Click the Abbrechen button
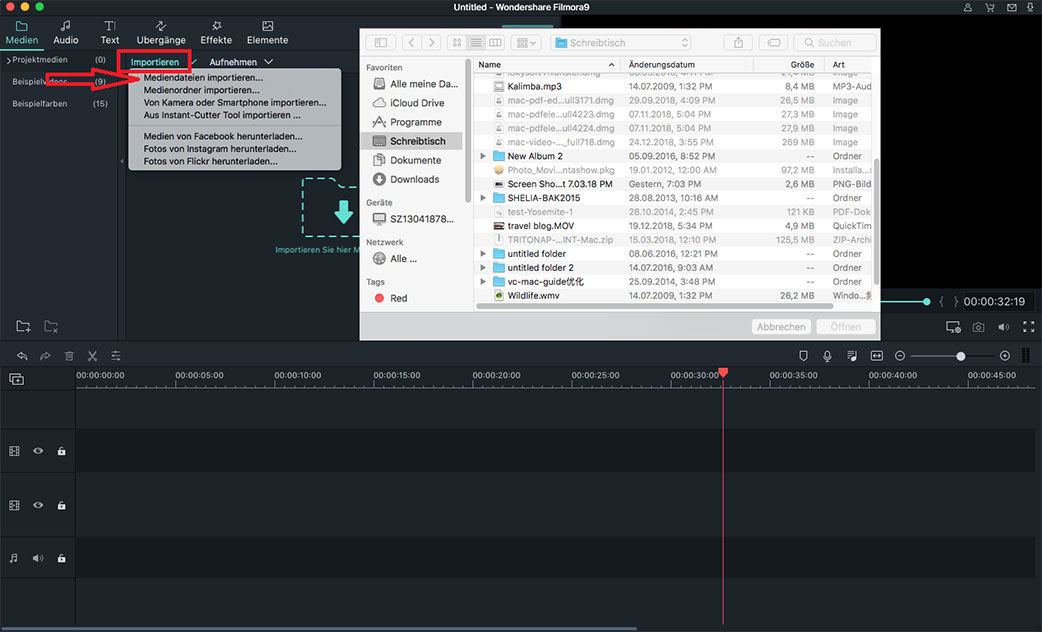The height and width of the screenshot is (632, 1042). [781, 327]
